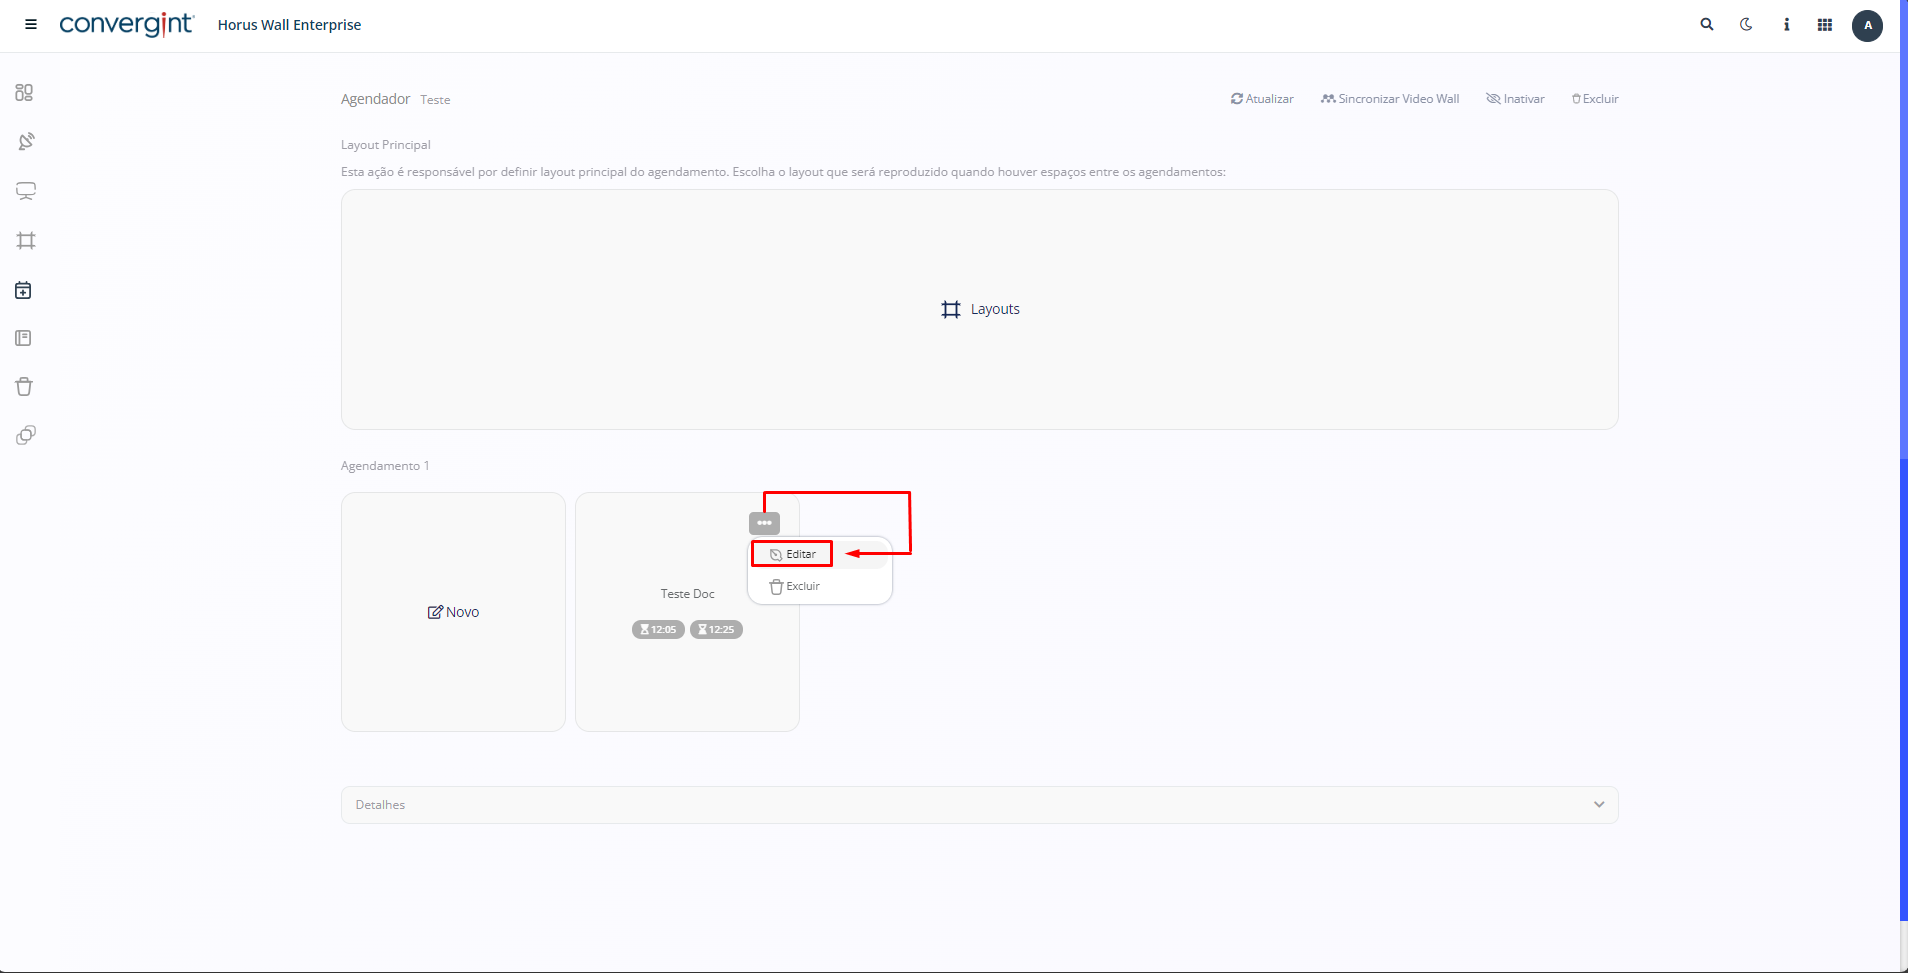Open the apps grid launcher
This screenshot has width=1908, height=973.
coord(1825,25)
